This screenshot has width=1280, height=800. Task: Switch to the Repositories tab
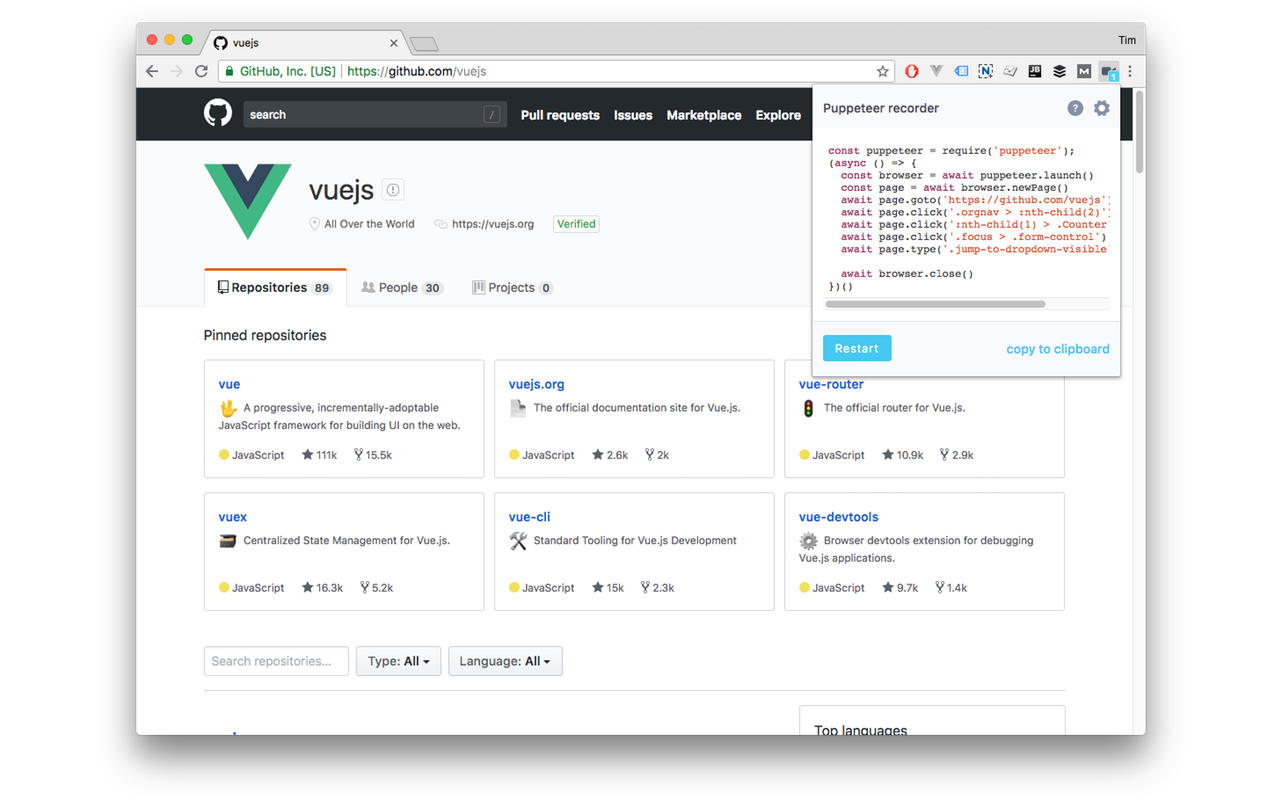275,288
